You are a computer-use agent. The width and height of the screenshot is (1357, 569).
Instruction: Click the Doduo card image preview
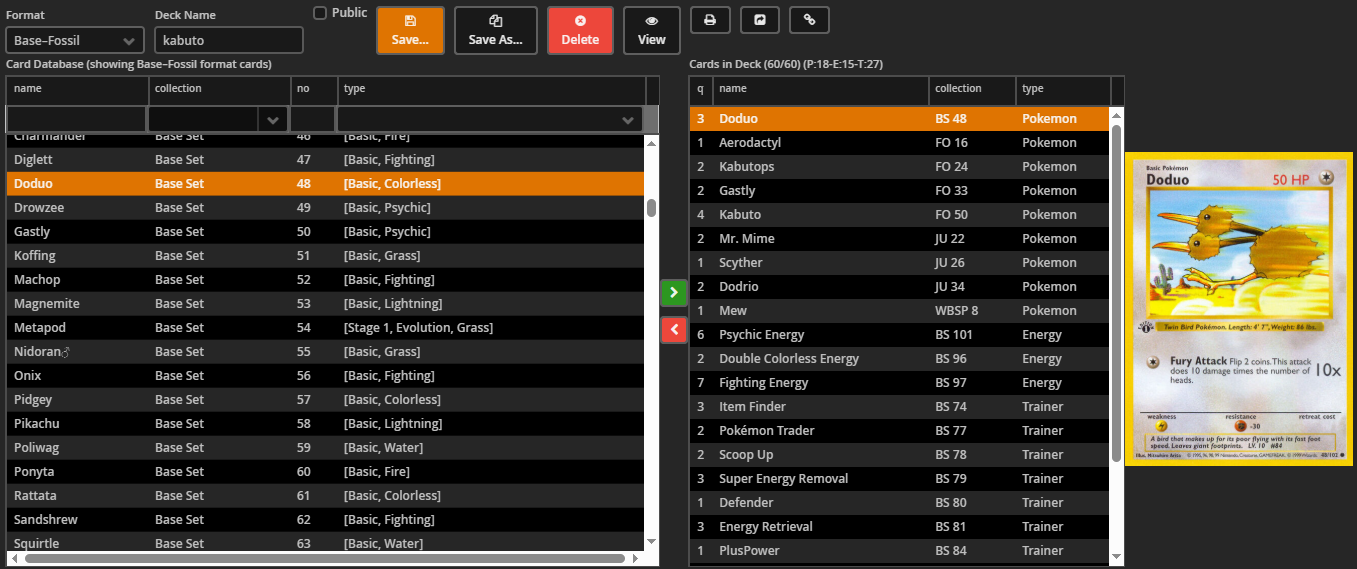(x=1239, y=308)
